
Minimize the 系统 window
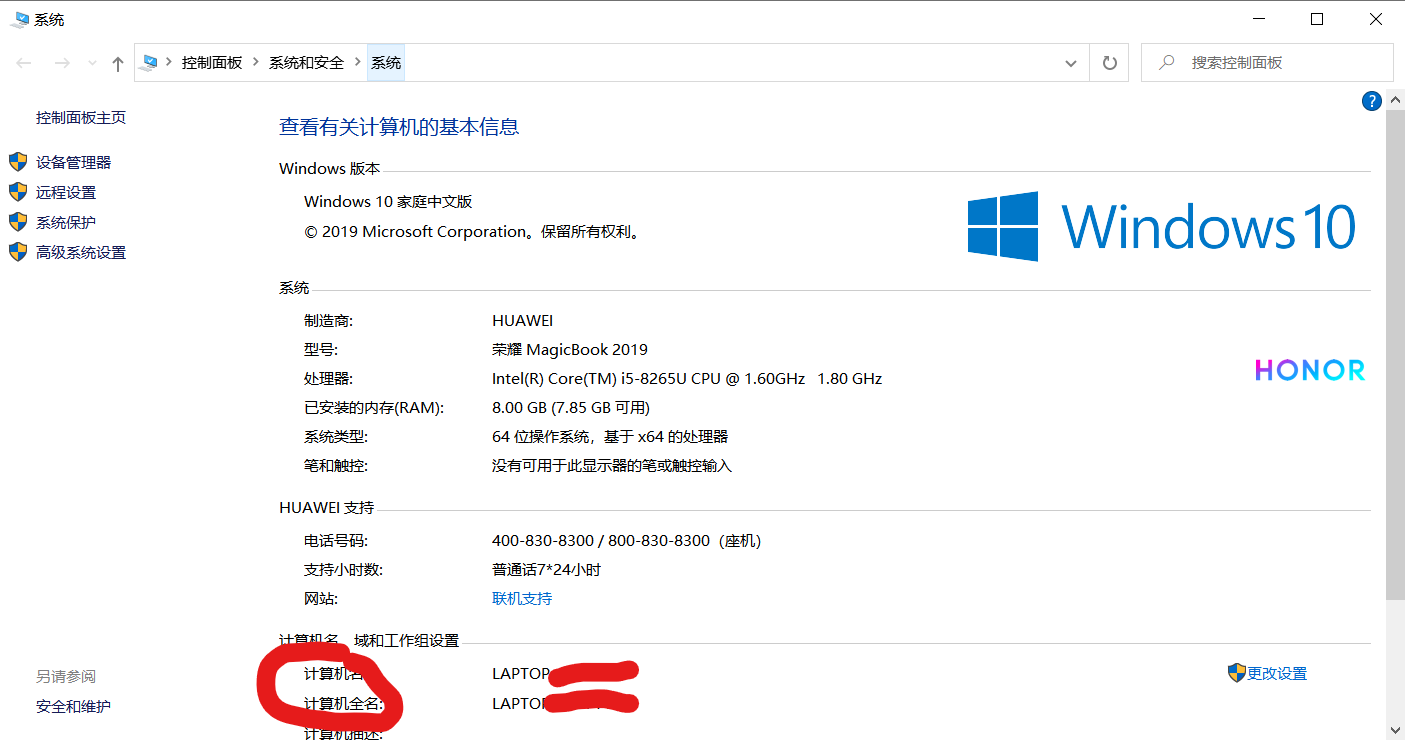1259,19
